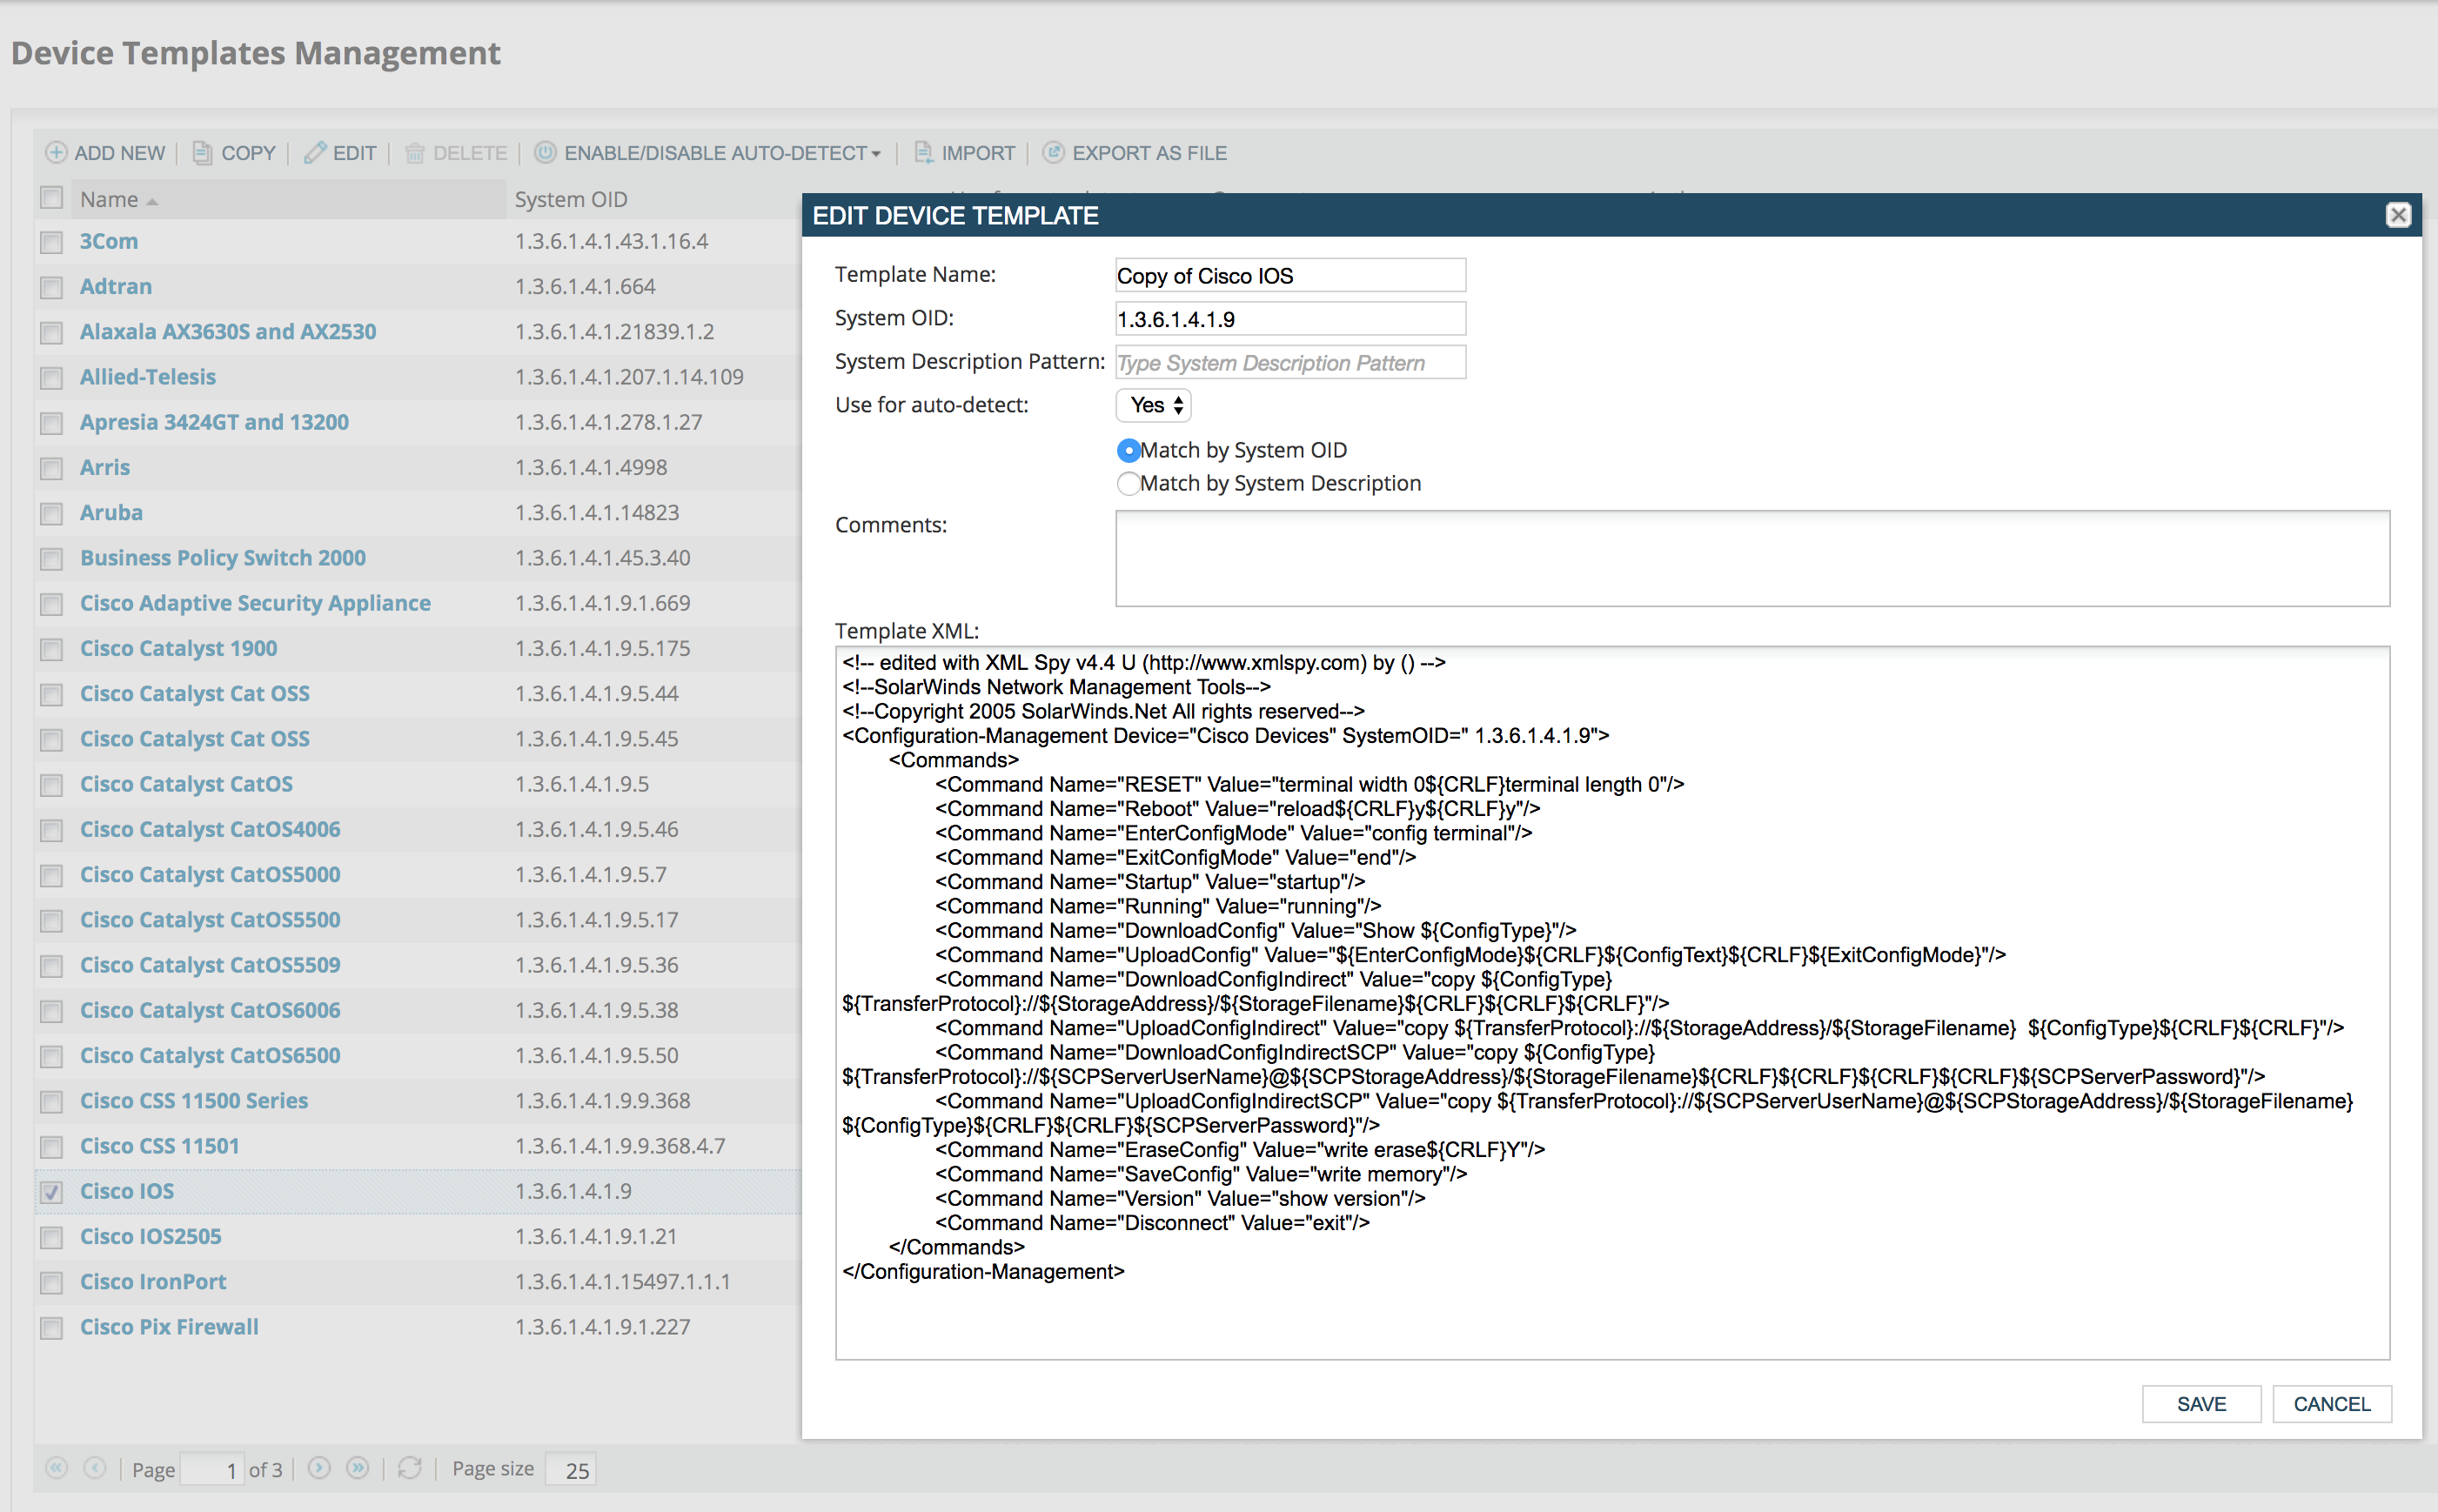The height and width of the screenshot is (1512, 2438).
Task: Click the Edit pencil icon
Action: pos(315,153)
